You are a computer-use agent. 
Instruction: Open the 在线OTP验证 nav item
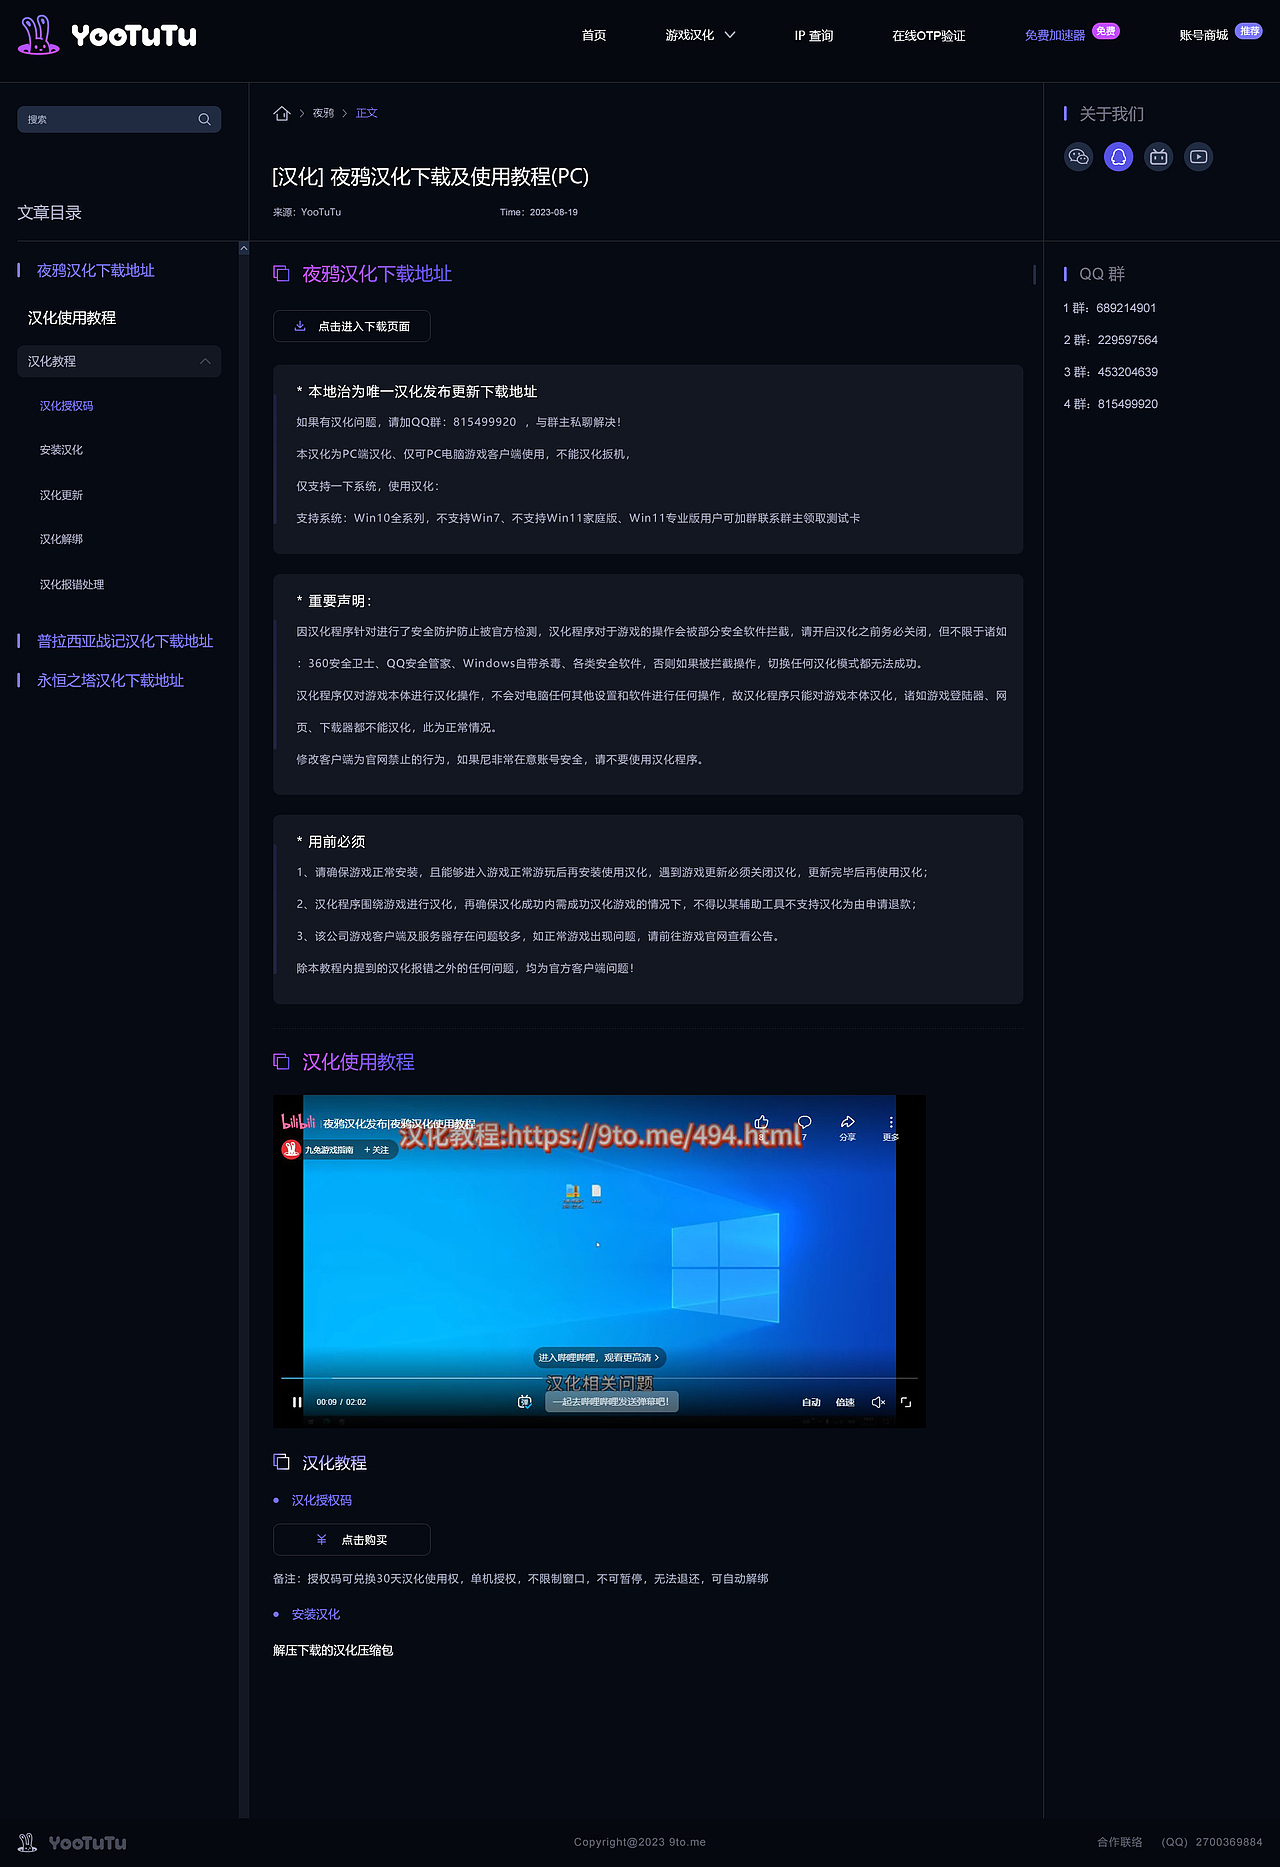pyautogui.click(x=929, y=35)
